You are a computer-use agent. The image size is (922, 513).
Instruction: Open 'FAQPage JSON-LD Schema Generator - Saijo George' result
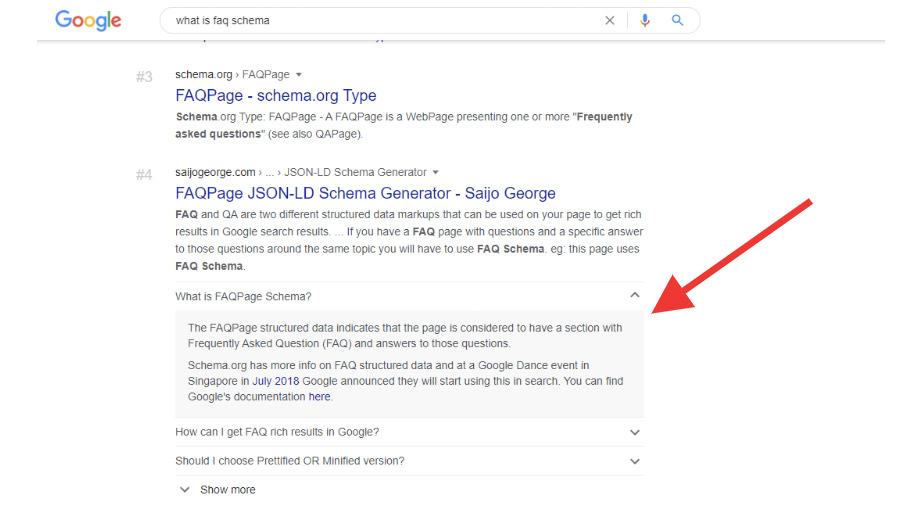point(365,194)
